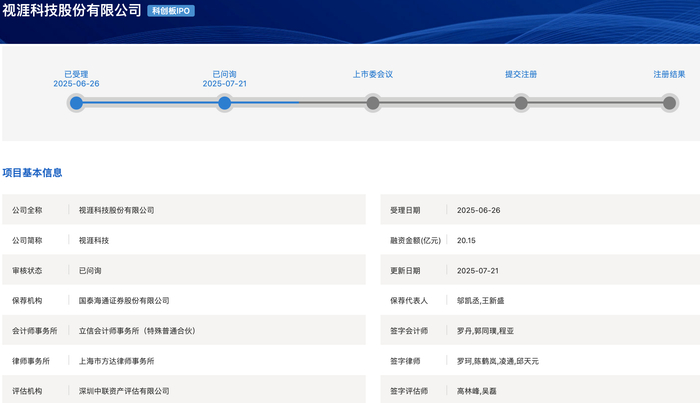Image resolution: width=700 pixels, height=403 pixels.
Task: Click the 注册结果 gray timeline dot
Action: pyautogui.click(x=669, y=103)
